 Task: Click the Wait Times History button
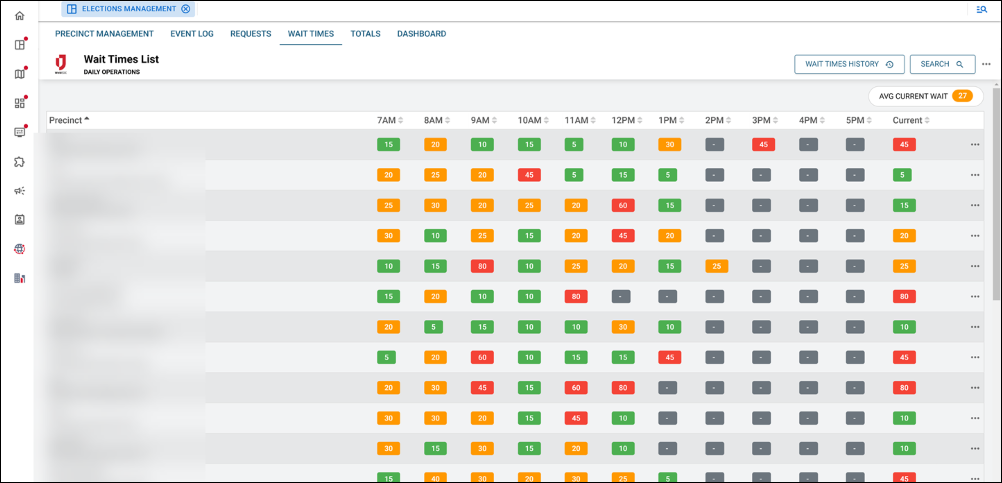[849, 64]
